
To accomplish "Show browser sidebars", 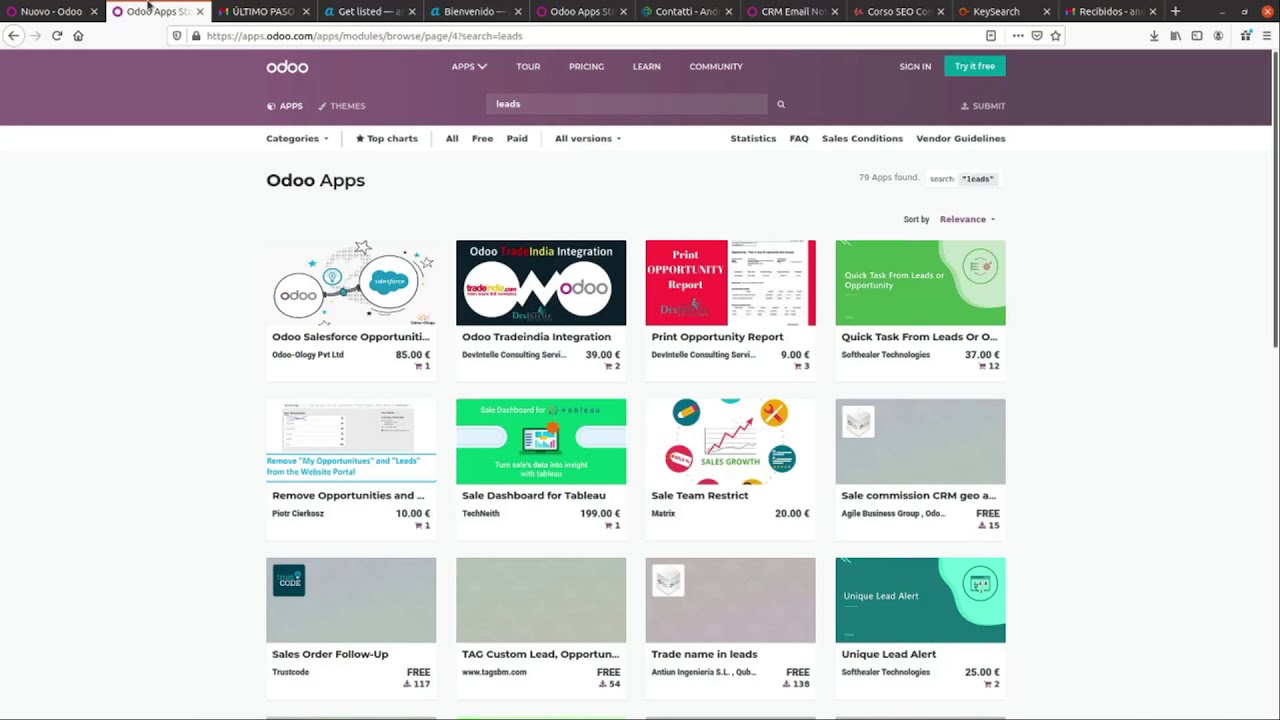I will 1197,36.
